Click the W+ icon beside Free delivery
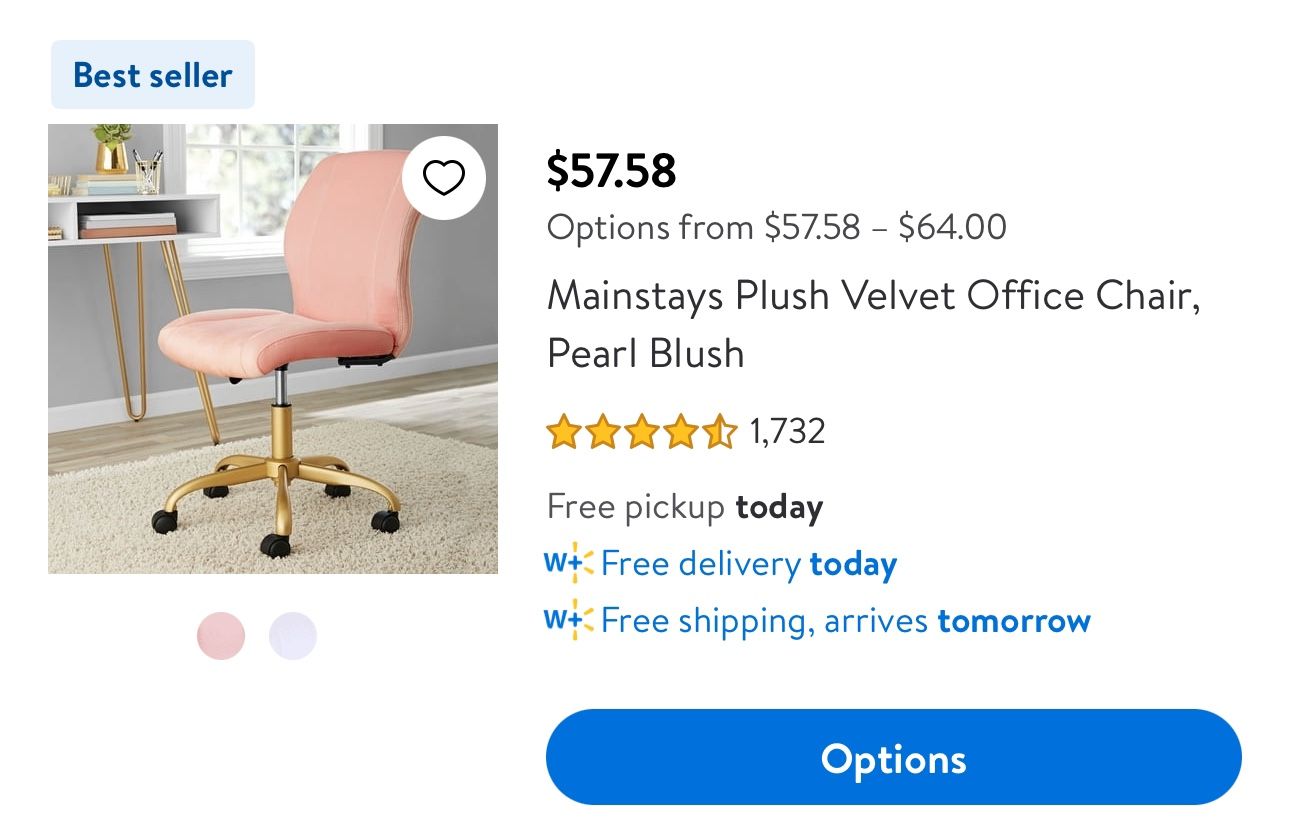This screenshot has height=825, width=1290. coord(568,563)
